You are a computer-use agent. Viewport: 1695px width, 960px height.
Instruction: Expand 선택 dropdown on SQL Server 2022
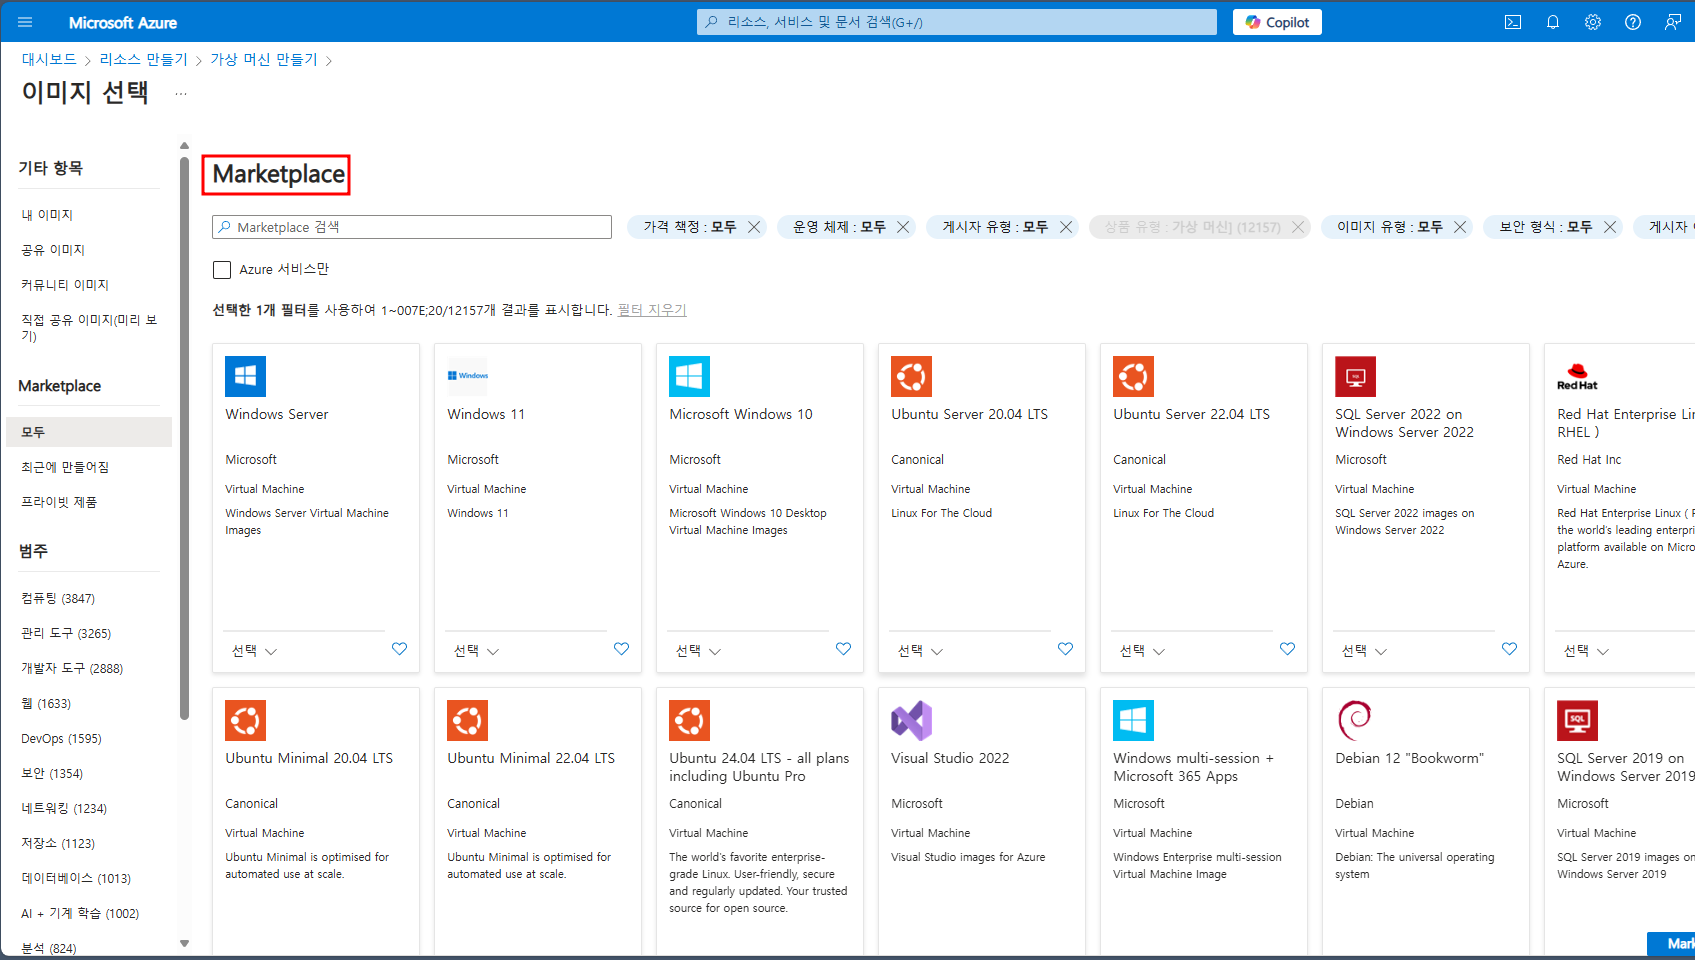[x=1365, y=651]
